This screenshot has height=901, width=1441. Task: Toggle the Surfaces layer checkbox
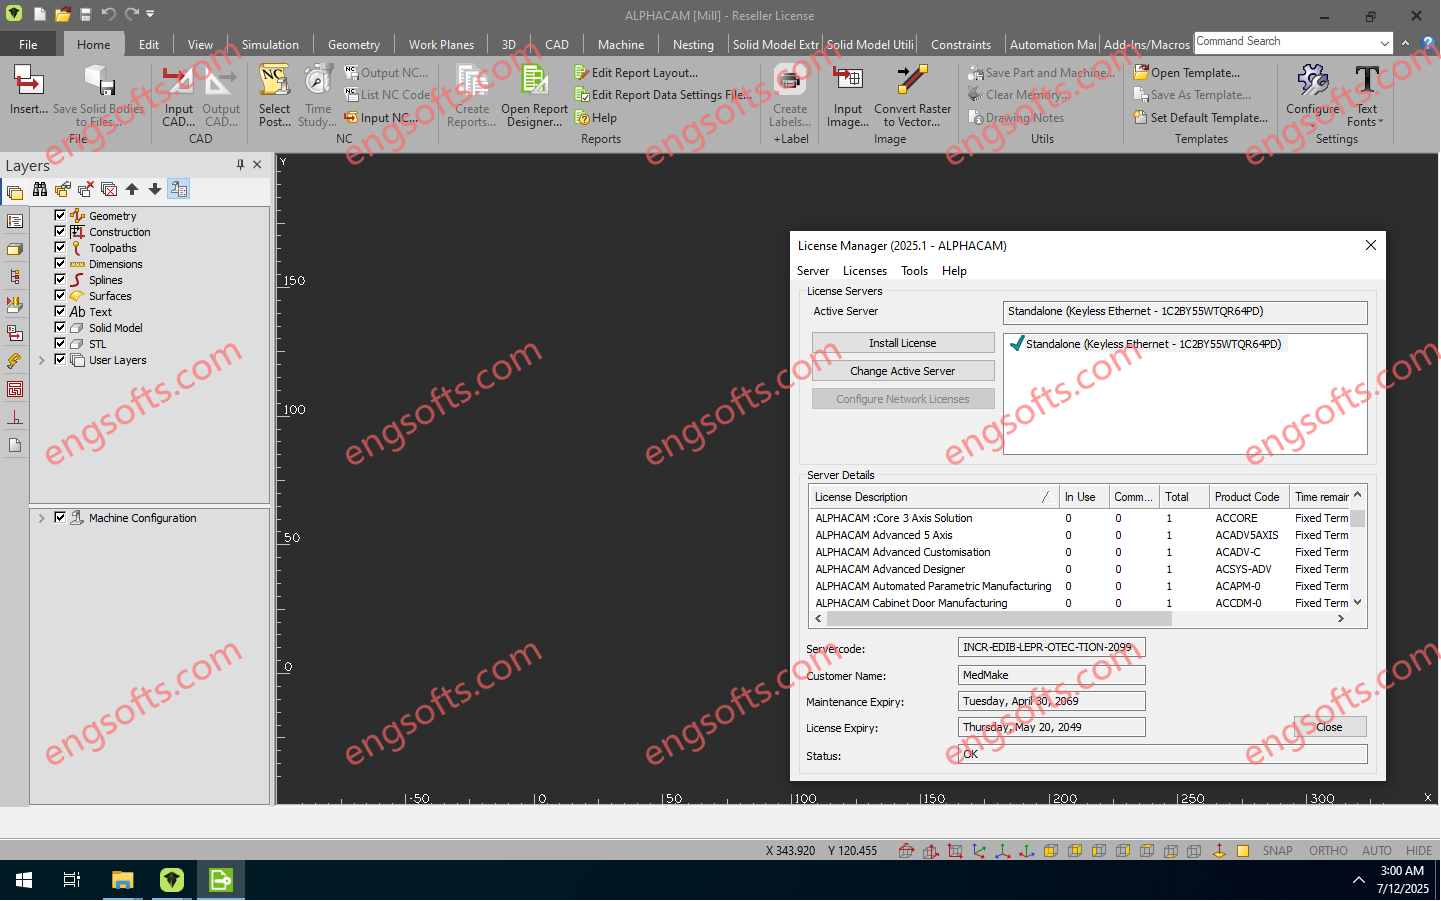pos(60,295)
